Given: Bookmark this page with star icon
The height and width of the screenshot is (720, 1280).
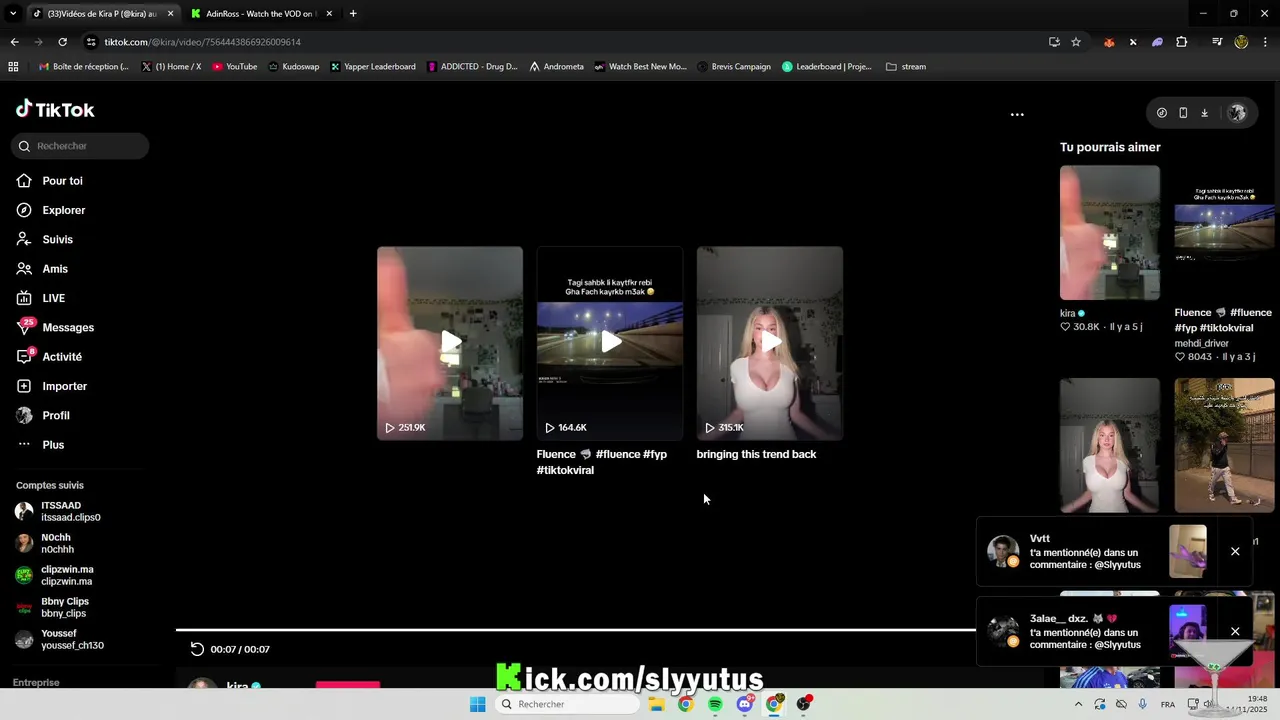Looking at the screenshot, I should pyautogui.click(x=1076, y=42).
